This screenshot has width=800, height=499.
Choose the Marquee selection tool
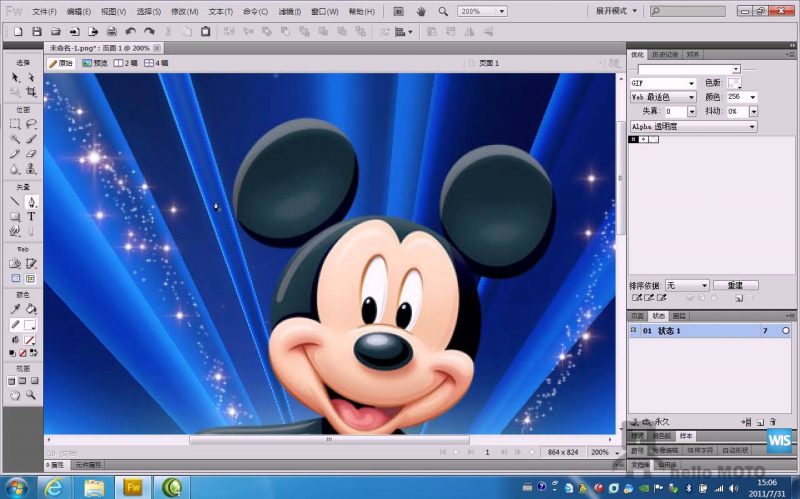tap(15, 124)
